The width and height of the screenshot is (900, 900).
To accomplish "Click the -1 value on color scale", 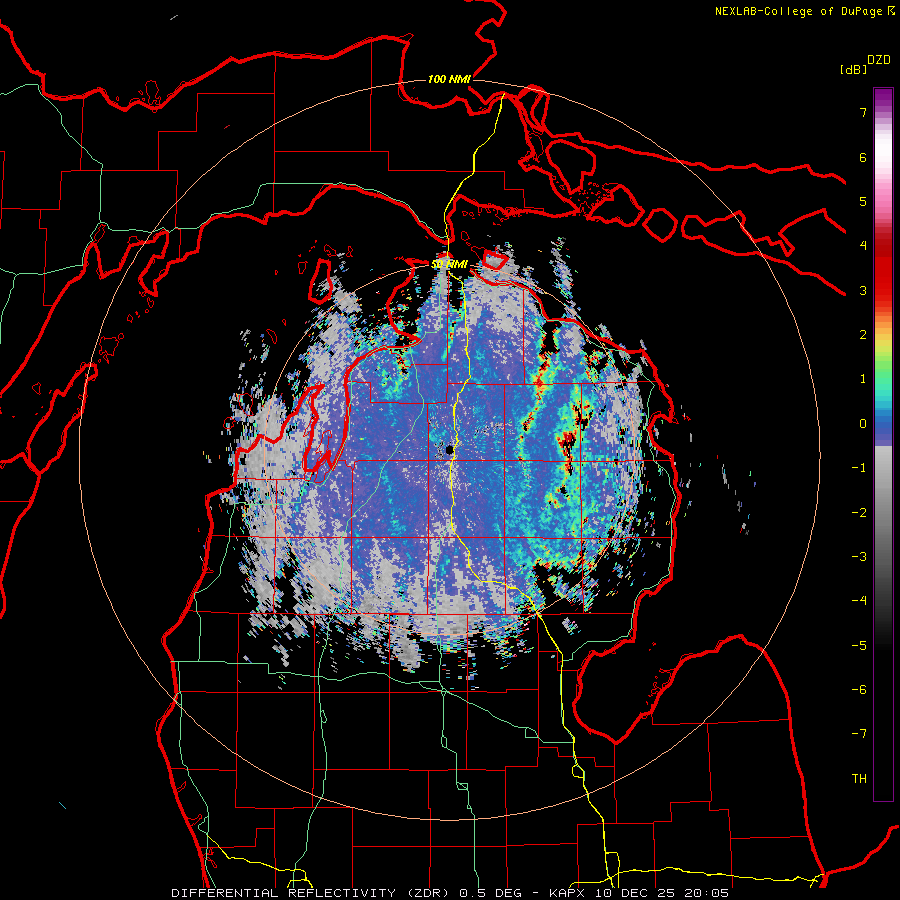I will pyautogui.click(x=859, y=468).
